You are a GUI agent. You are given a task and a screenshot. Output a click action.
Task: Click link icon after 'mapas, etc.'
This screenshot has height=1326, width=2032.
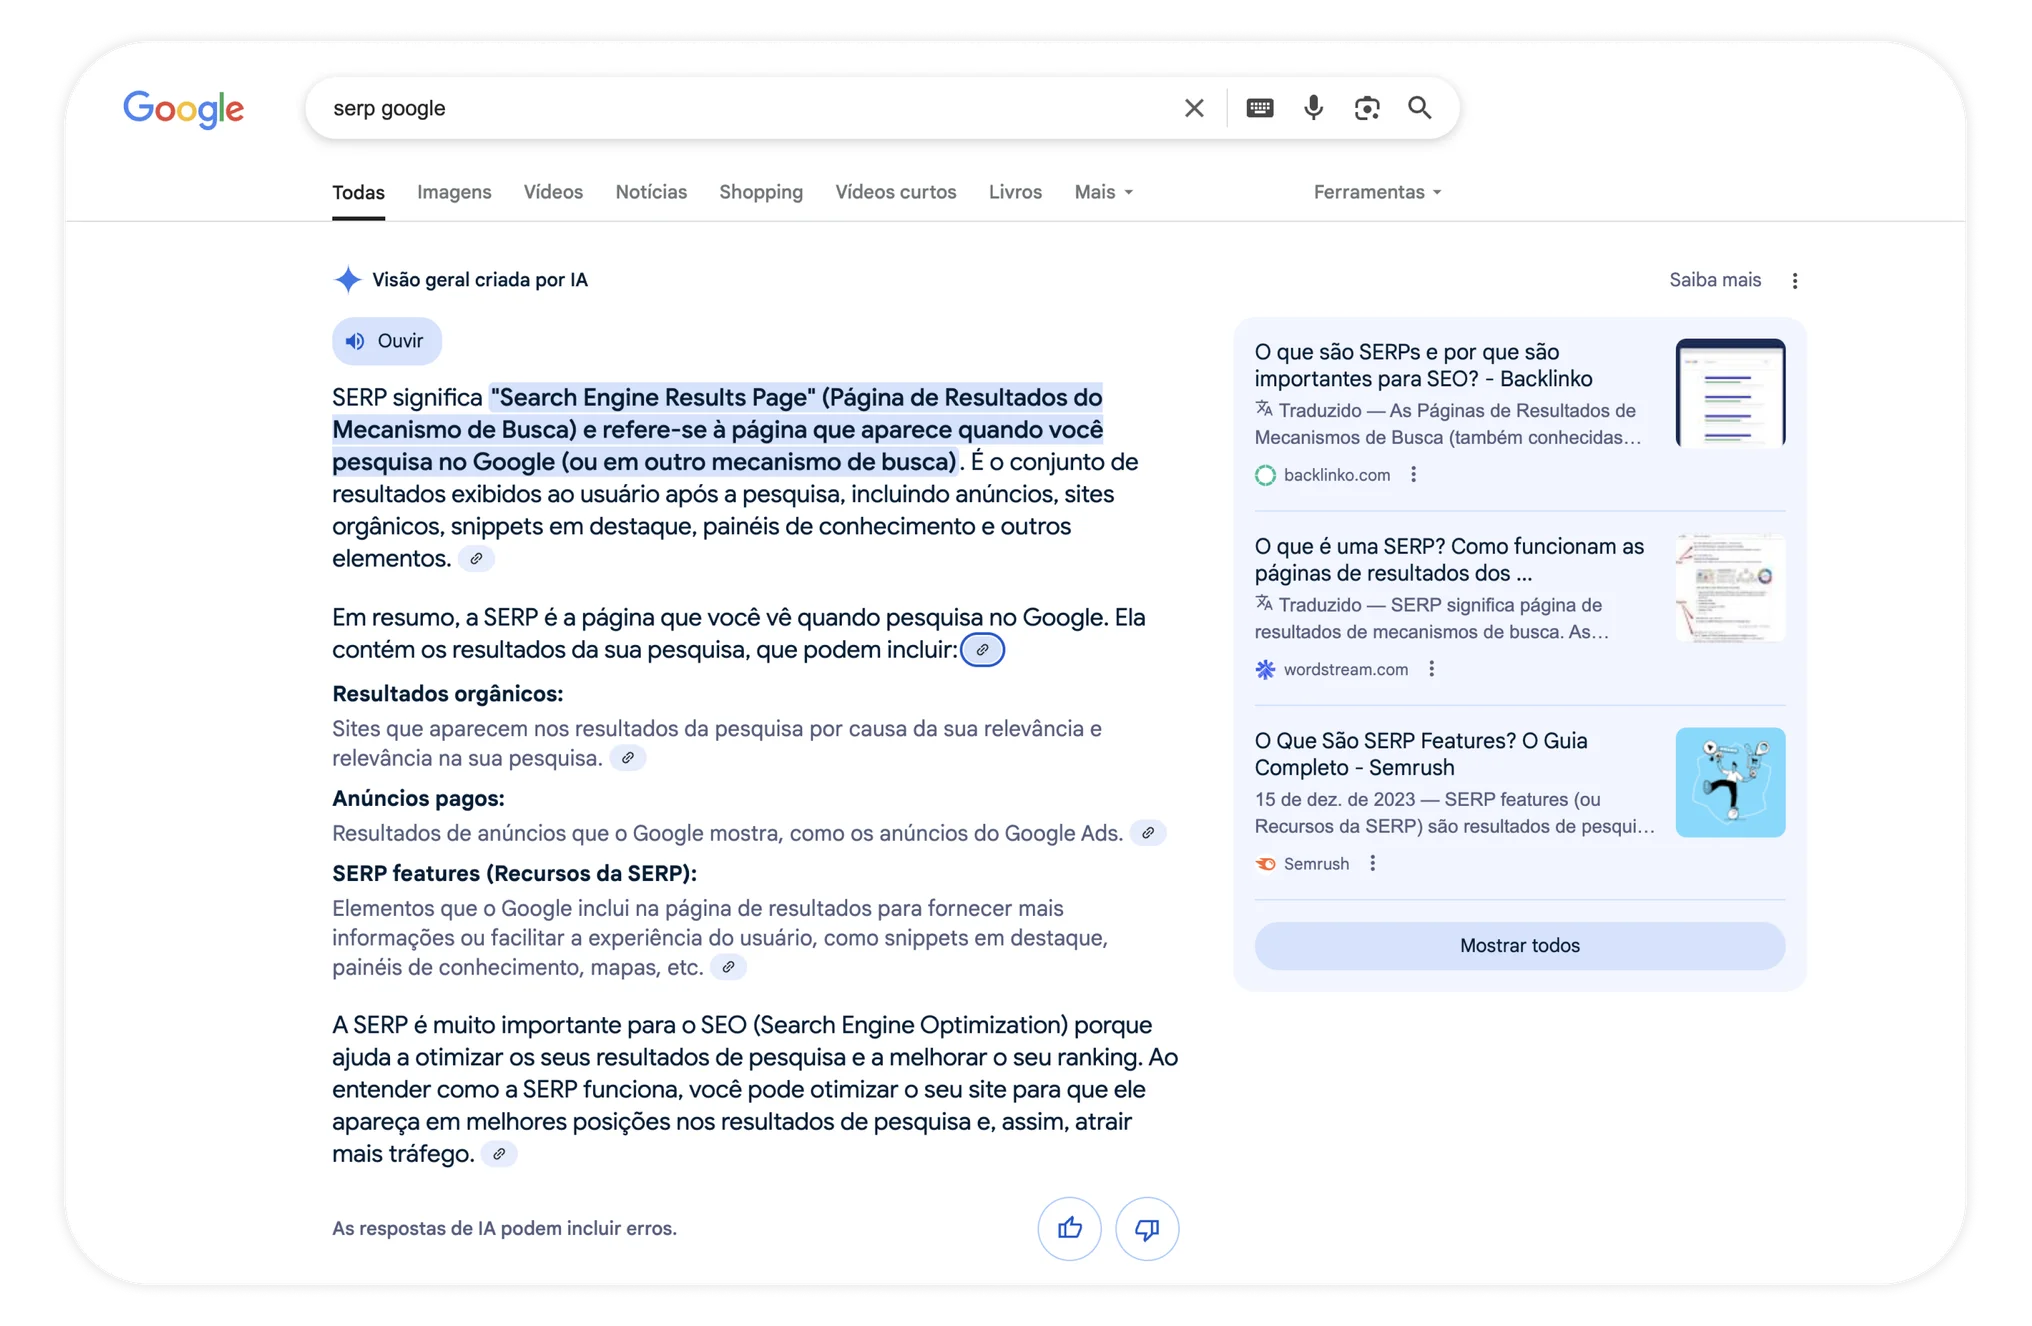point(729,967)
